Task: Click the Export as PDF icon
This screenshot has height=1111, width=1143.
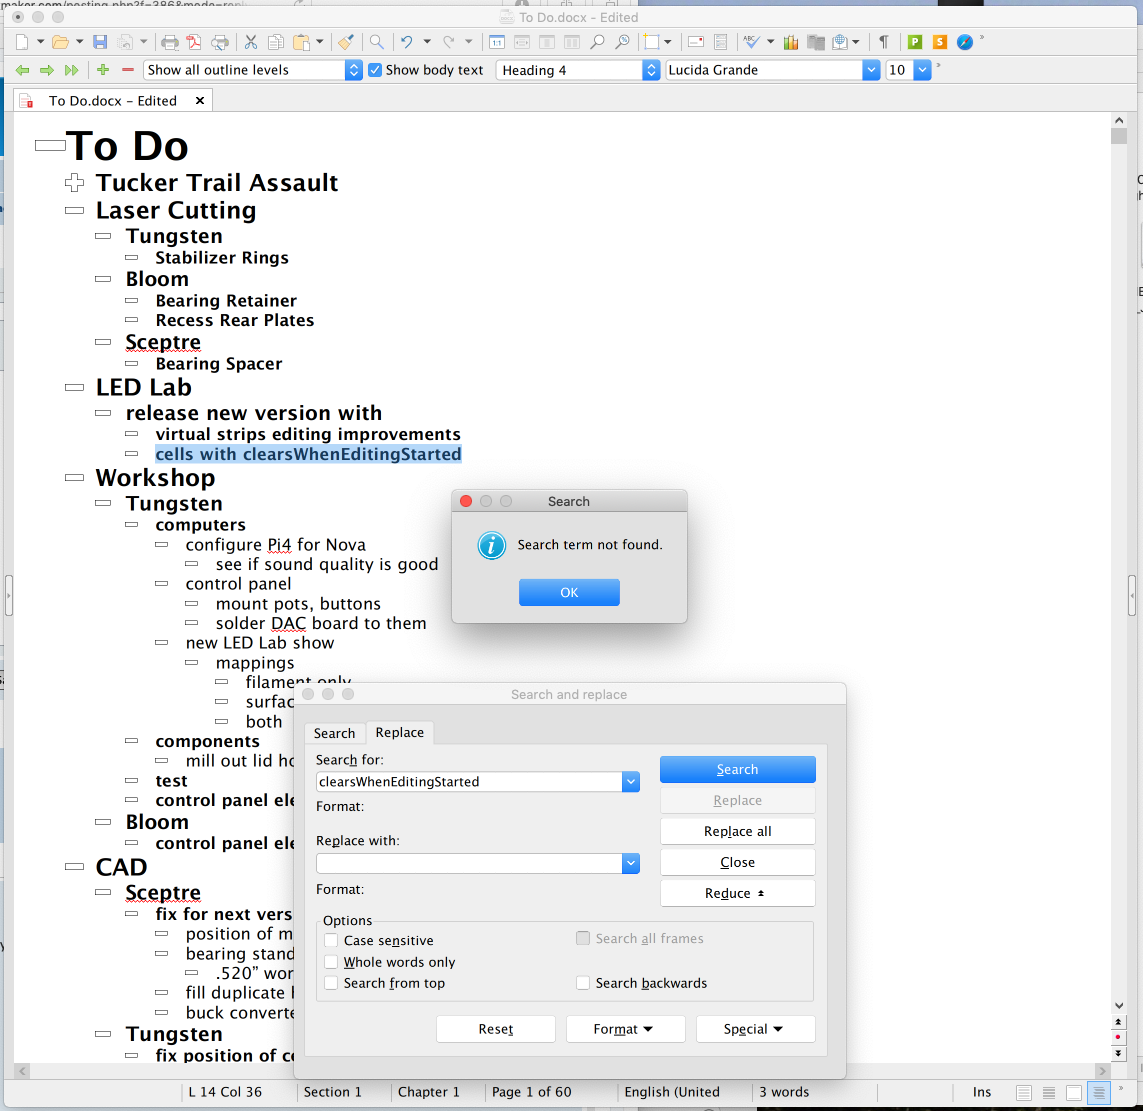Action: pos(194,42)
